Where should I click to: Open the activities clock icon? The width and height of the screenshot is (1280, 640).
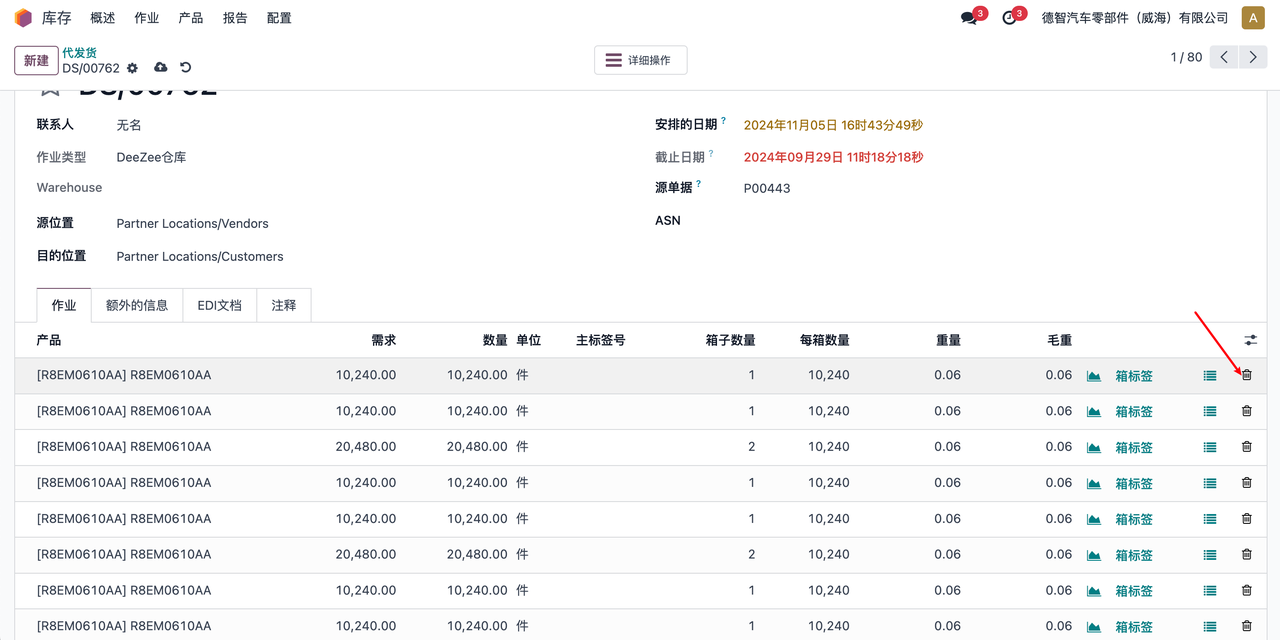1008,18
